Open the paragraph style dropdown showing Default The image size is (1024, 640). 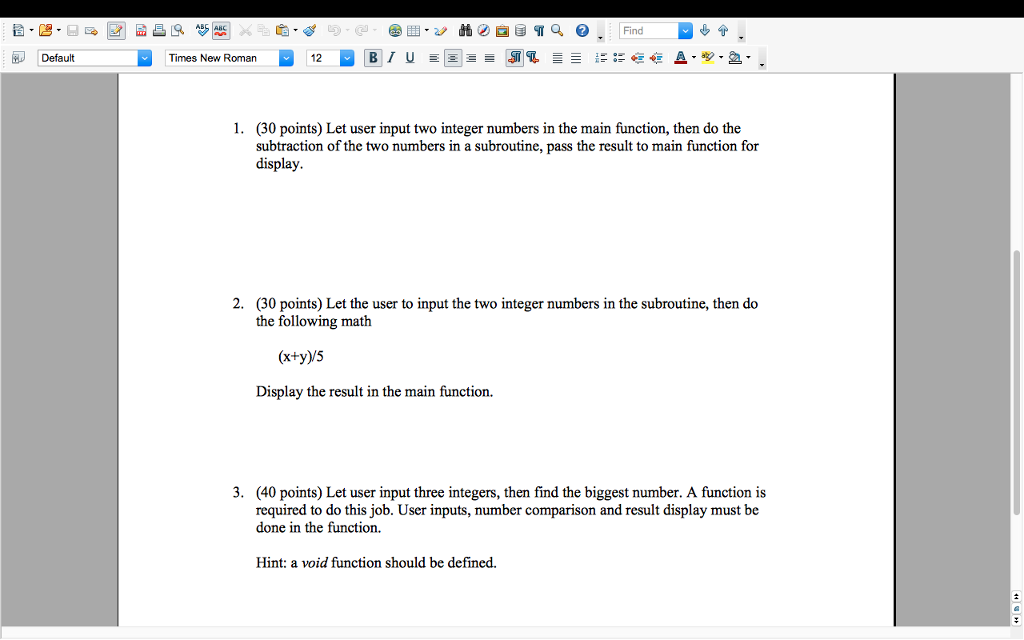coord(145,58)
